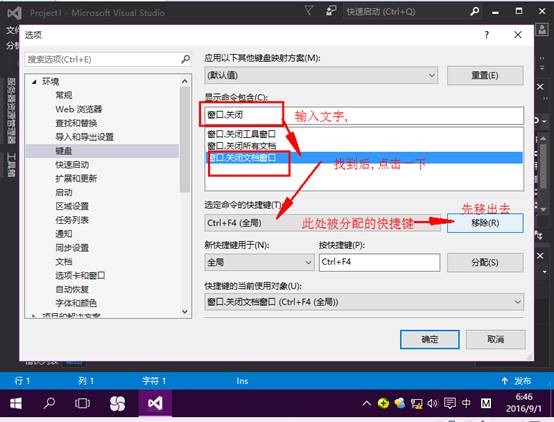Select 自动恢复 in the options tree
Viewport: 554px width, 422px height.
[x=72, y=289]
